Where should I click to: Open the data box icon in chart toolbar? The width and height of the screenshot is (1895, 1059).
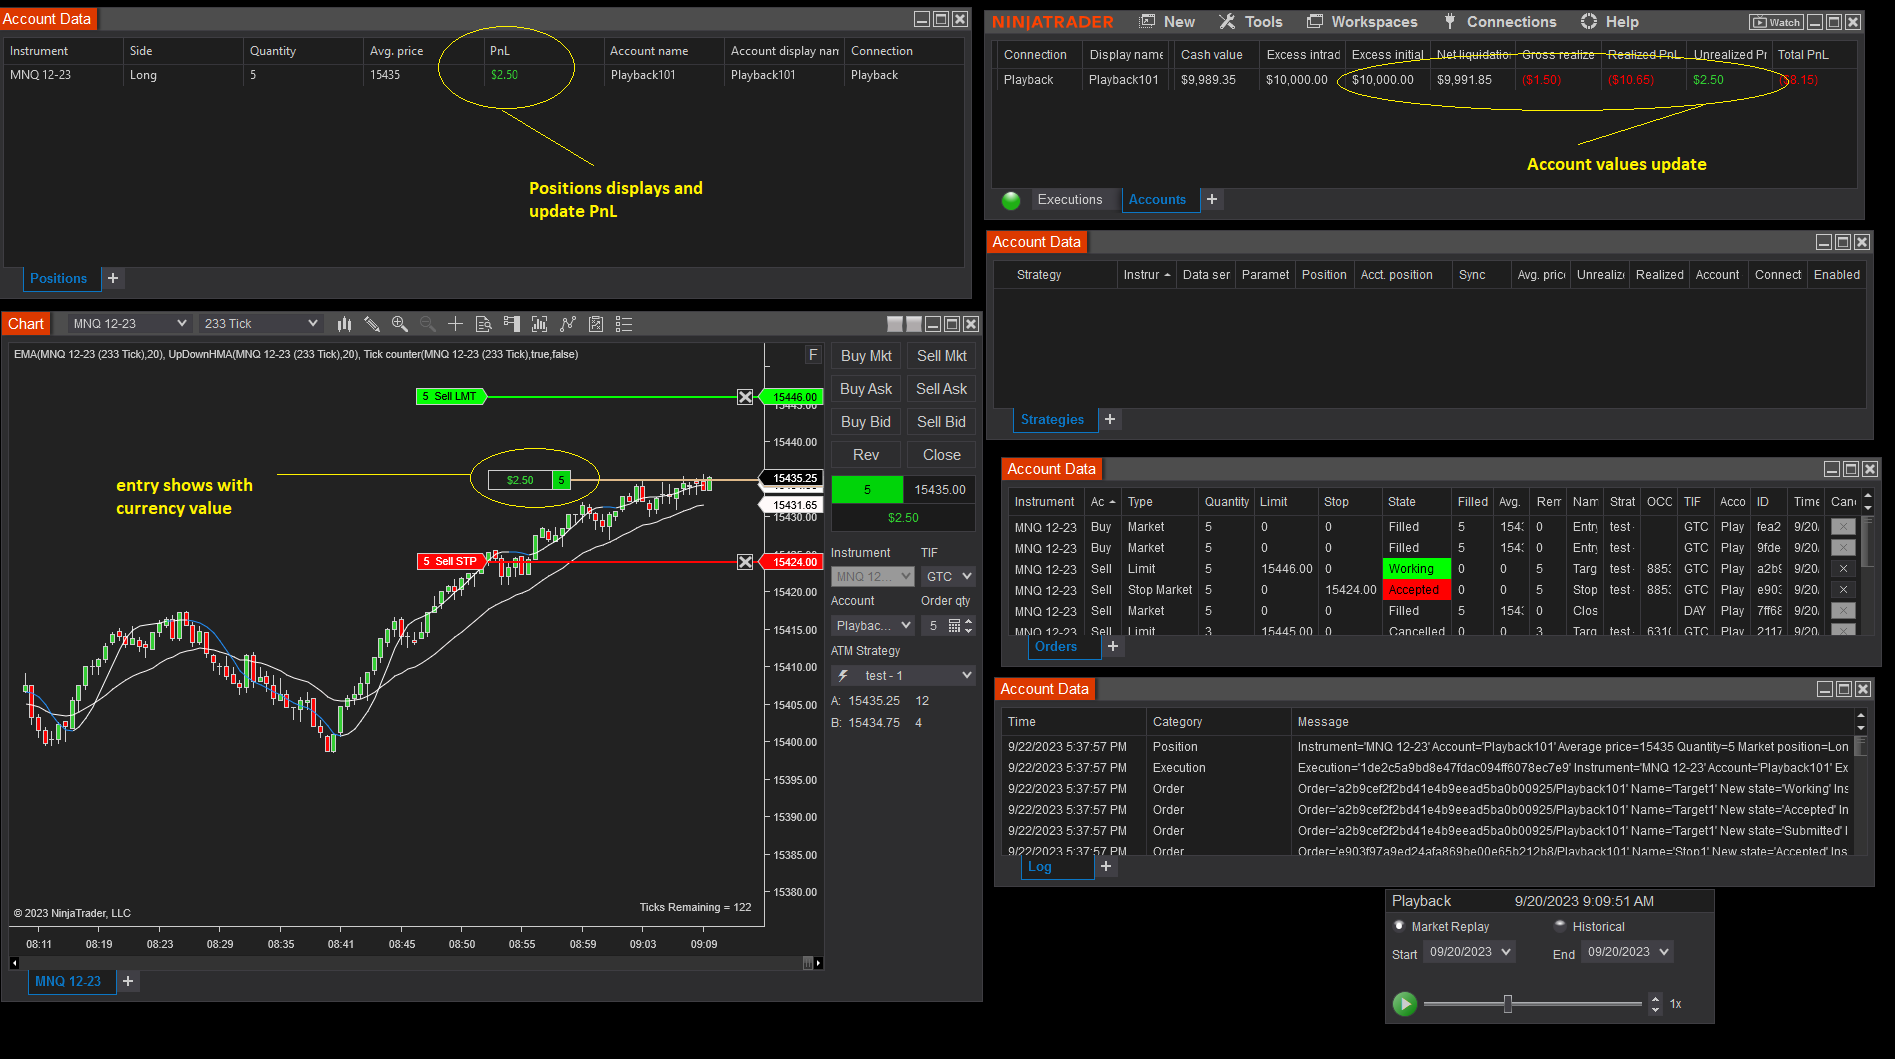pos(484,324)
